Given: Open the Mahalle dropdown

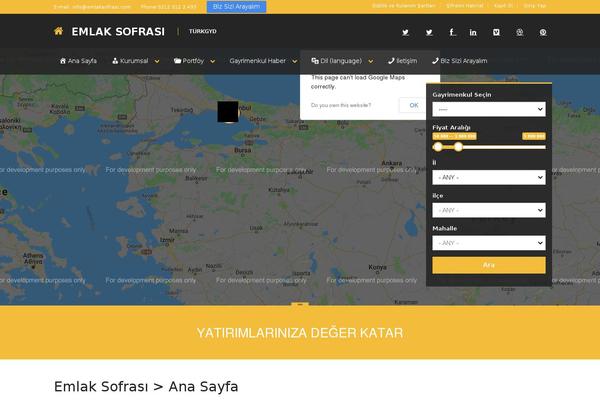Looking at the screenshot, I should tap(489, 243).
